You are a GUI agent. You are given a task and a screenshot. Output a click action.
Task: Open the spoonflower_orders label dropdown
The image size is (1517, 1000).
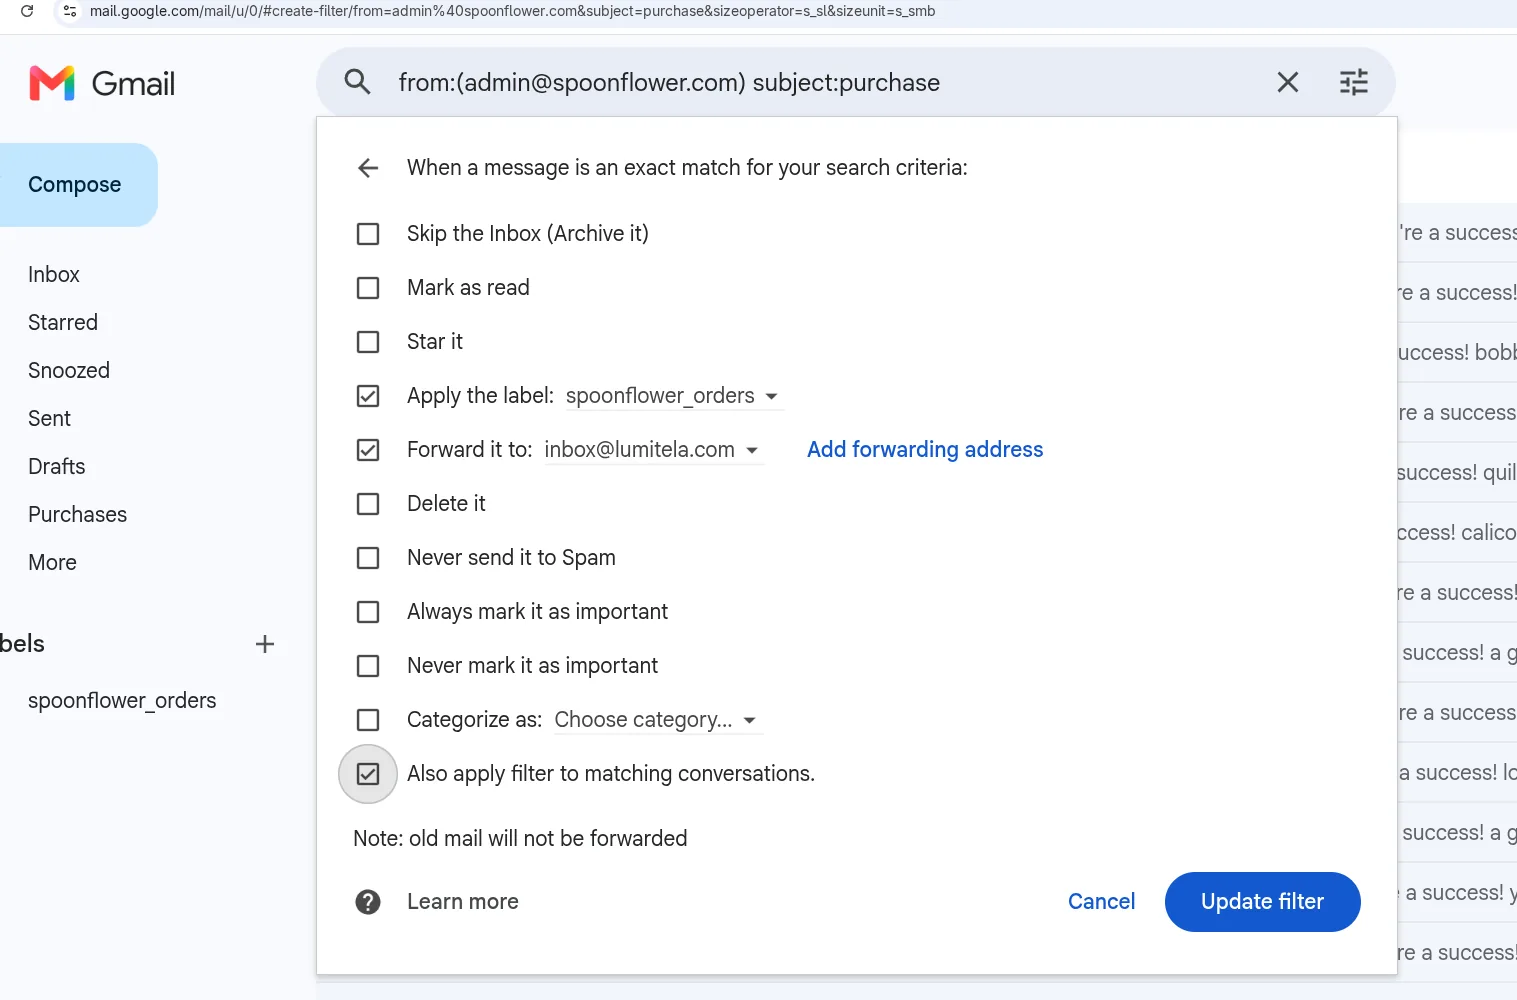click(673, 396)
